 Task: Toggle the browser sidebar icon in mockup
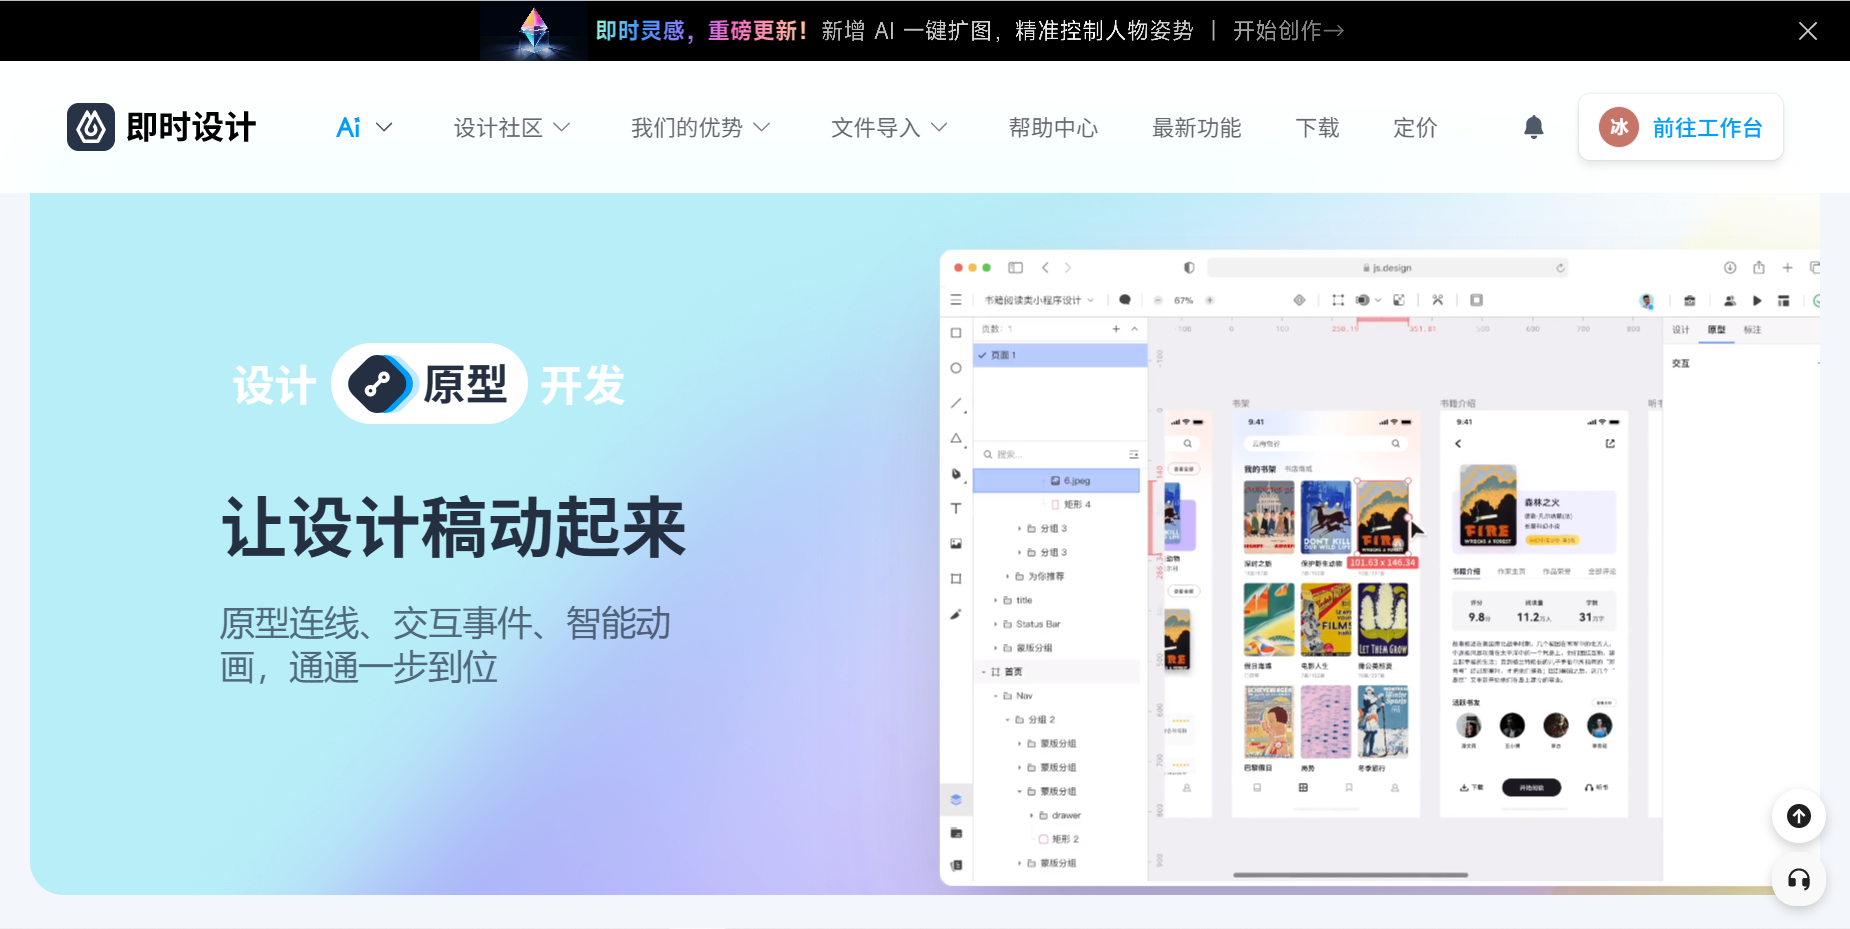1015,268
